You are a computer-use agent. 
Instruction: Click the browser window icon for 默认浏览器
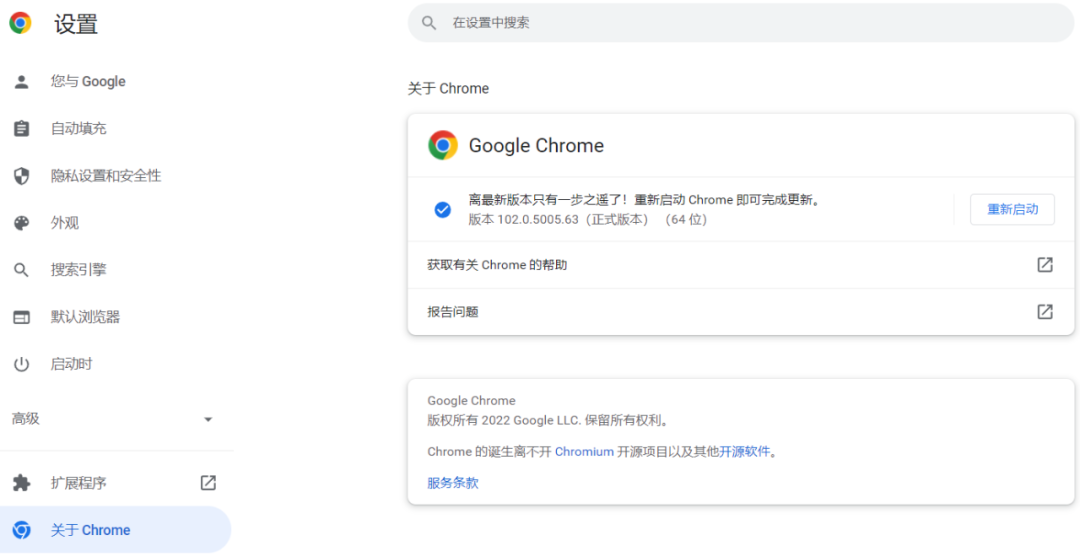[21, 317]
